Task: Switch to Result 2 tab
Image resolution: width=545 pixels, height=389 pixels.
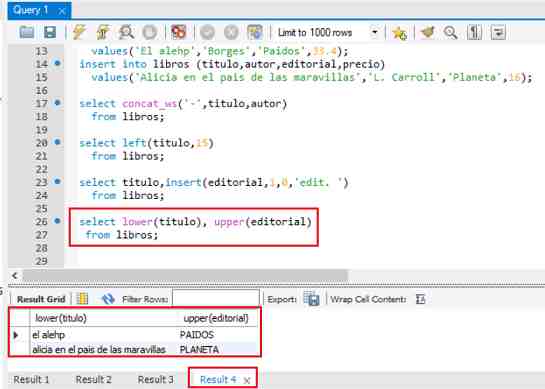Action: [x=93, y=380]
